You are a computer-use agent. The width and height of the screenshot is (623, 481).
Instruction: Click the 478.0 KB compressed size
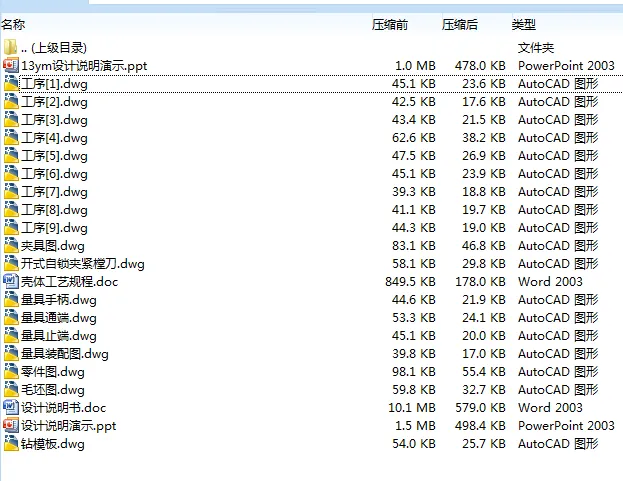point(480,66)
